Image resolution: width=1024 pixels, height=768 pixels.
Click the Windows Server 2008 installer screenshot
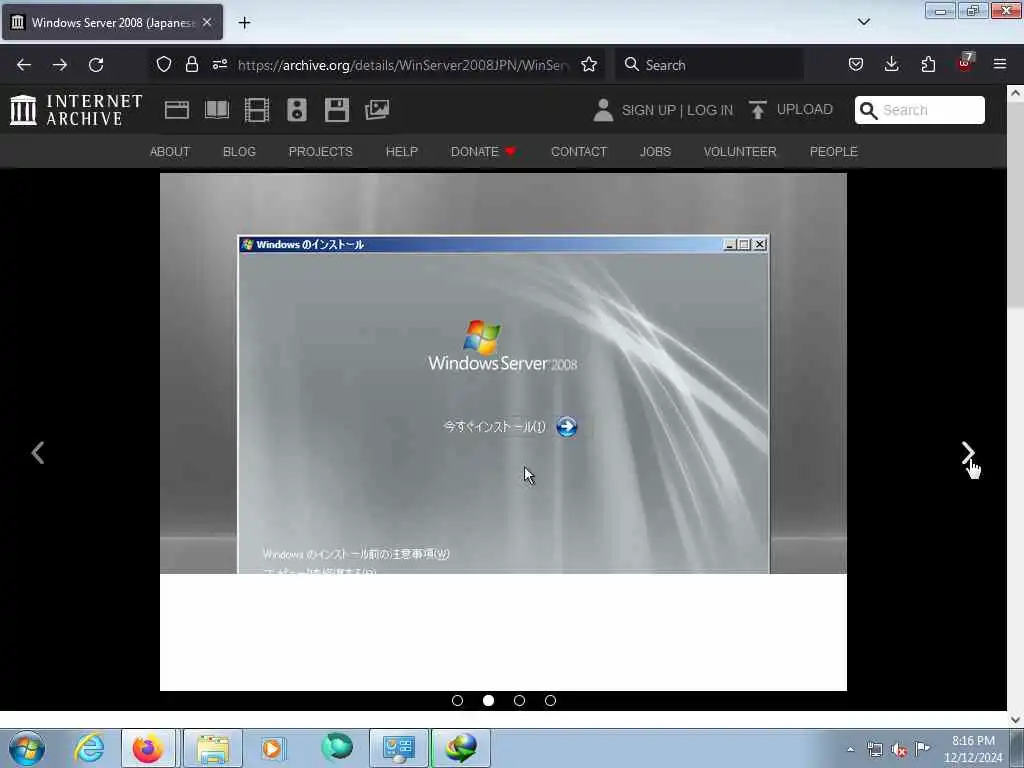tap(503, 373)
